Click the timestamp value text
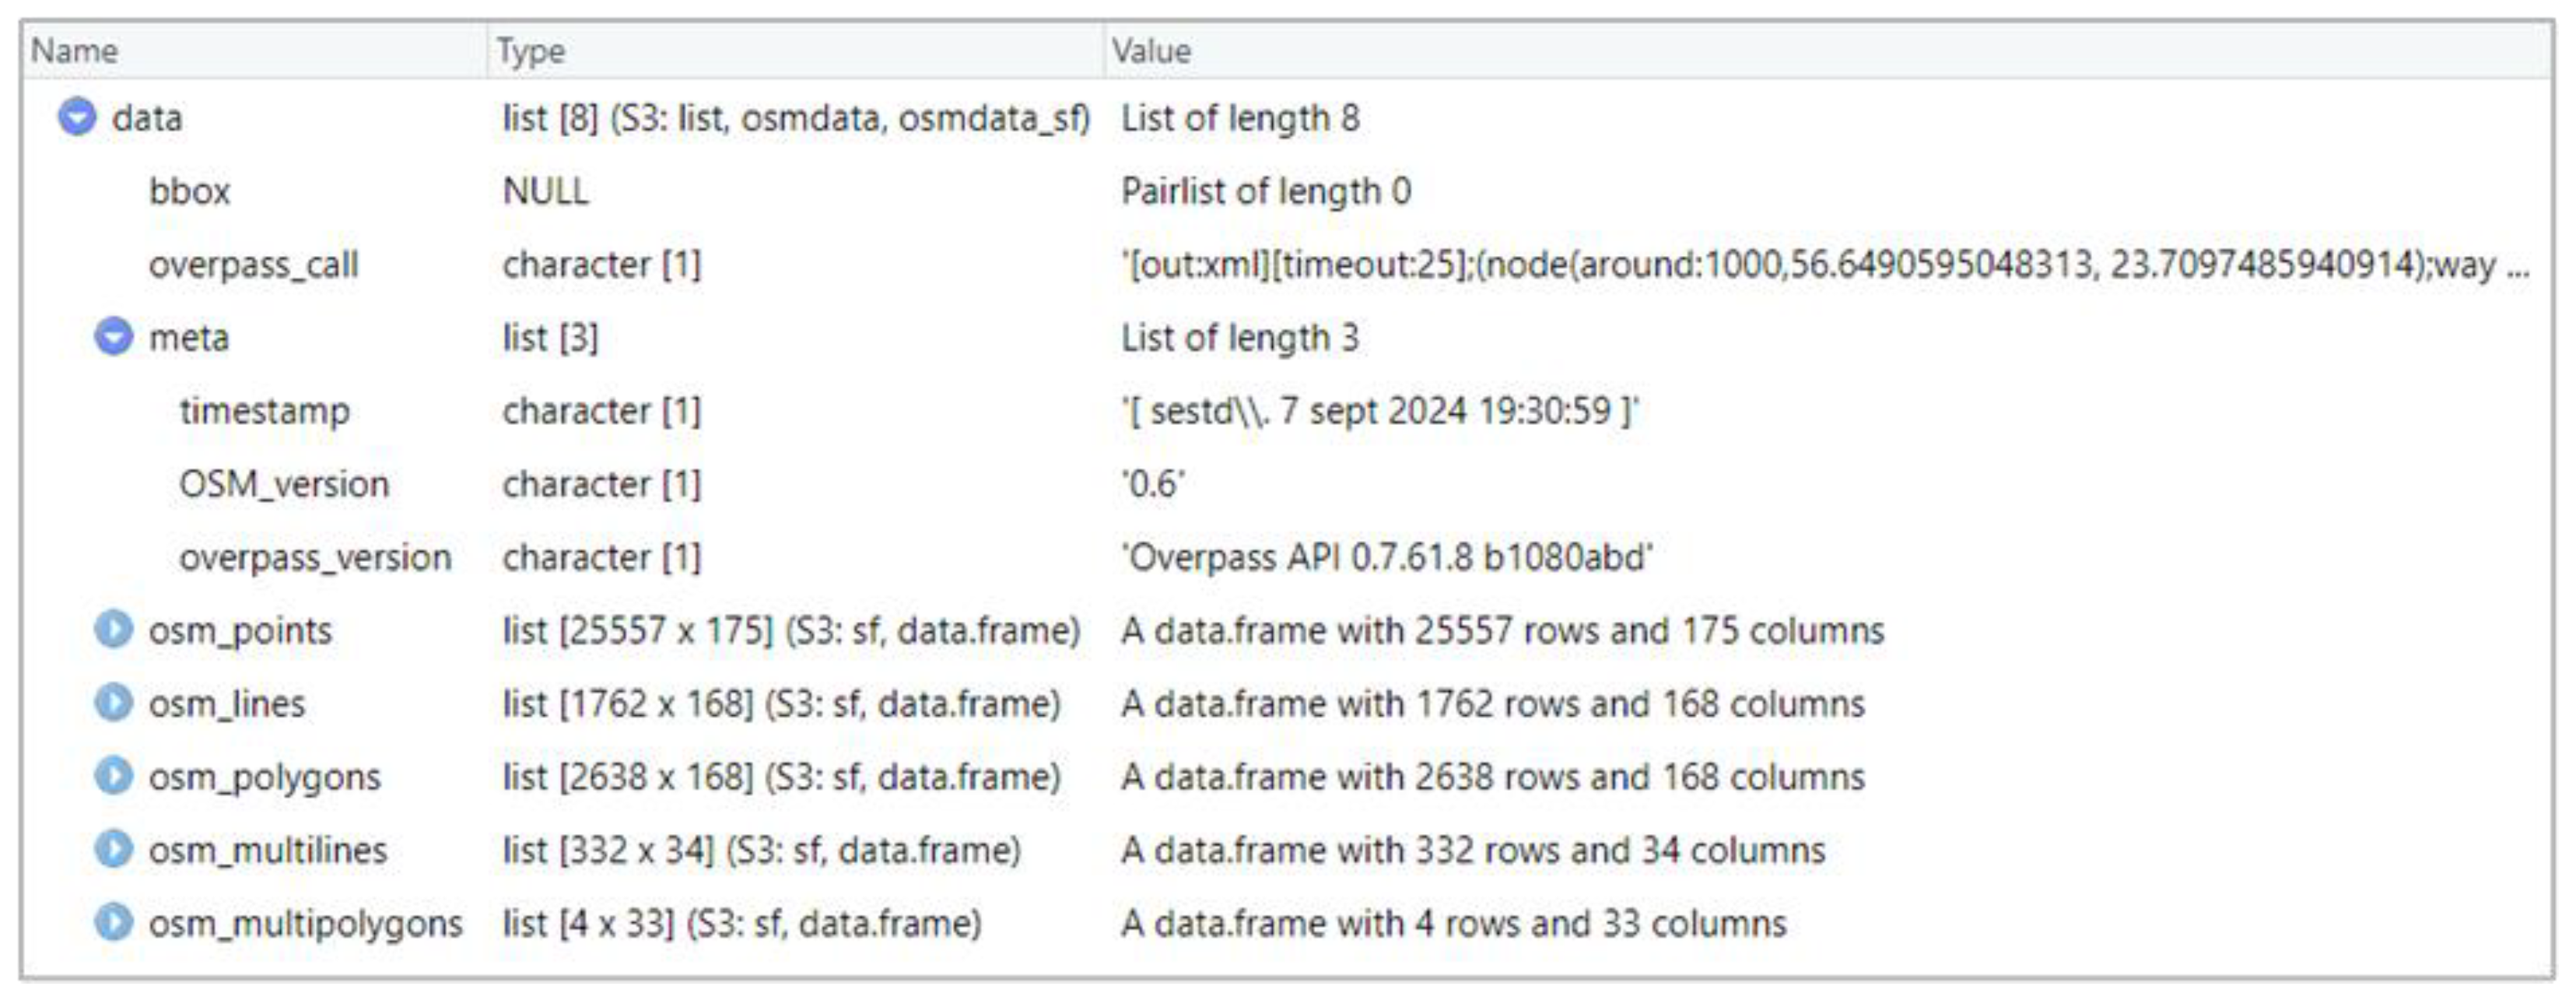Image resolution: width=2576 pixels, height=1000 pixels. [1380, 411]
